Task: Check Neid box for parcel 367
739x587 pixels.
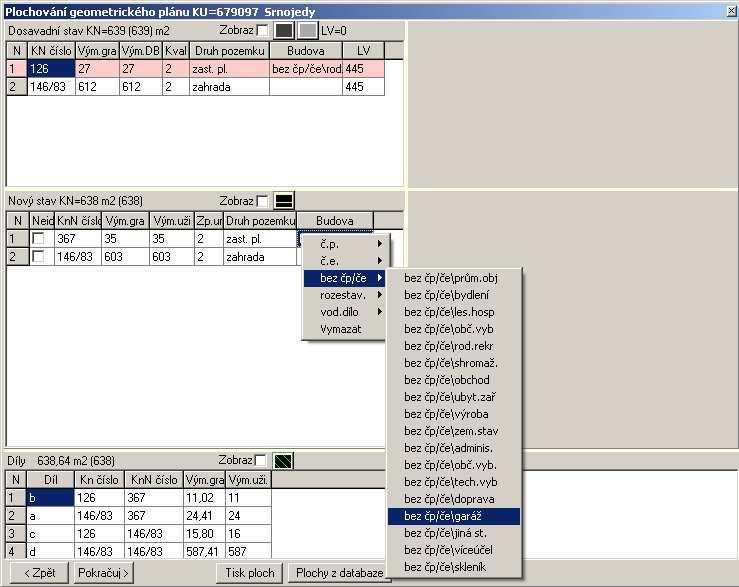Action: pos(38,239)
